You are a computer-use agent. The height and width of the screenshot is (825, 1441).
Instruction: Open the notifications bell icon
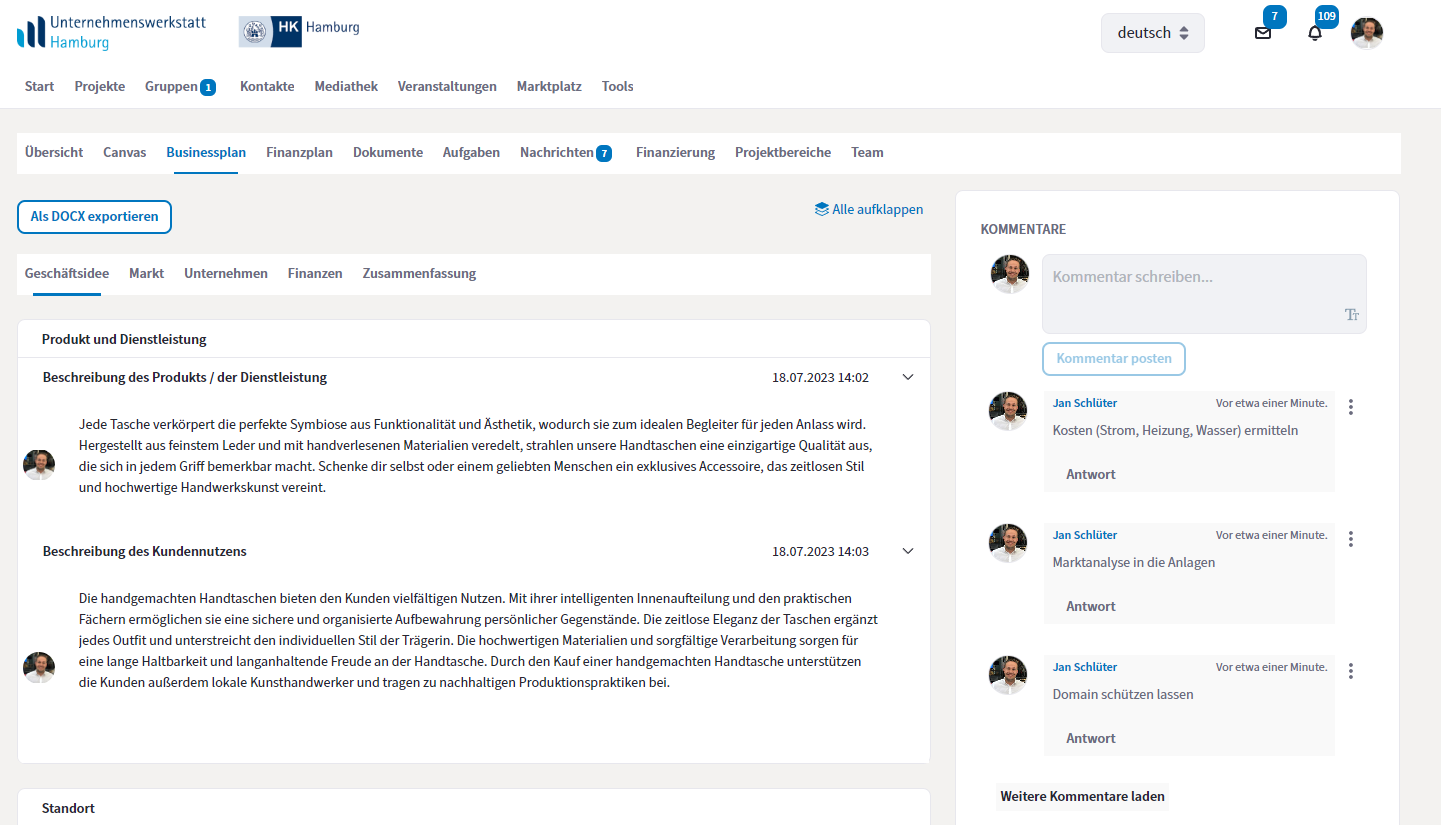tap(1315, 33)
